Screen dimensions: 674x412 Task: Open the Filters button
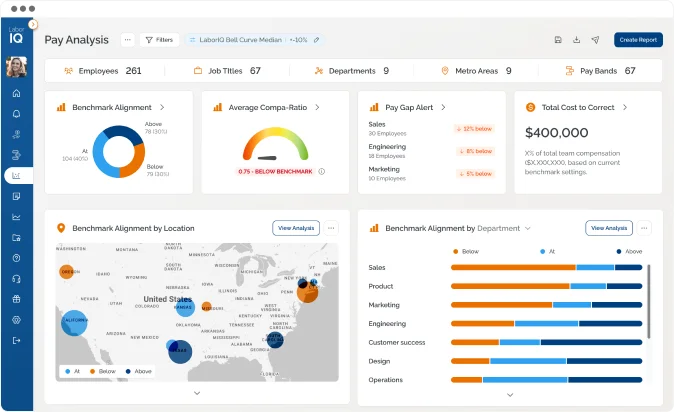point(159,40)
